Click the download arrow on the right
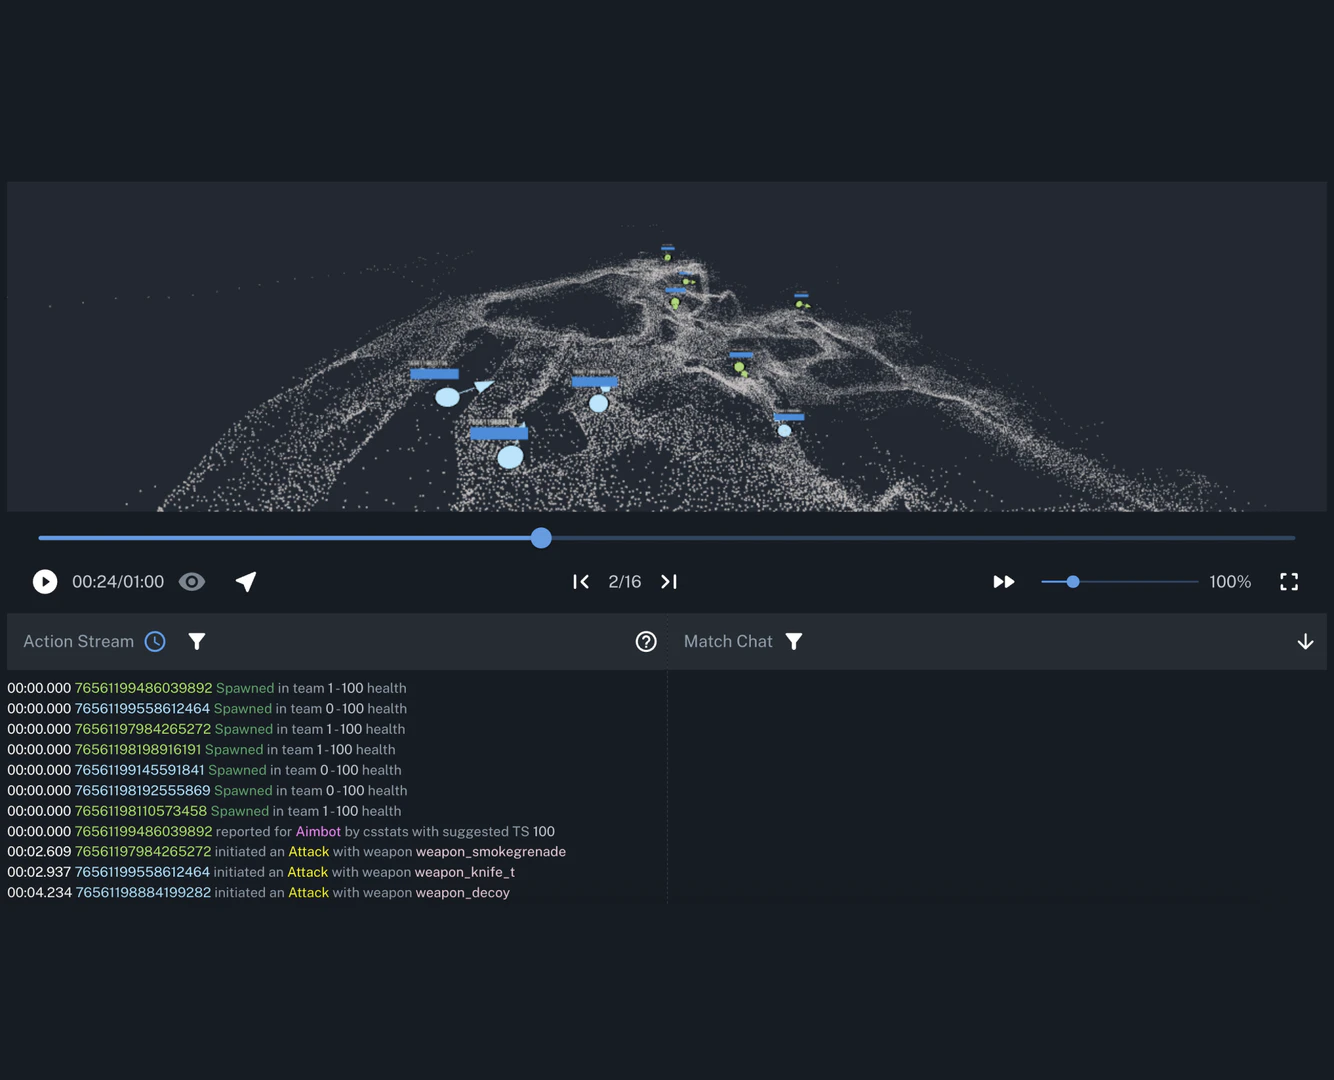 (1305, 641)
